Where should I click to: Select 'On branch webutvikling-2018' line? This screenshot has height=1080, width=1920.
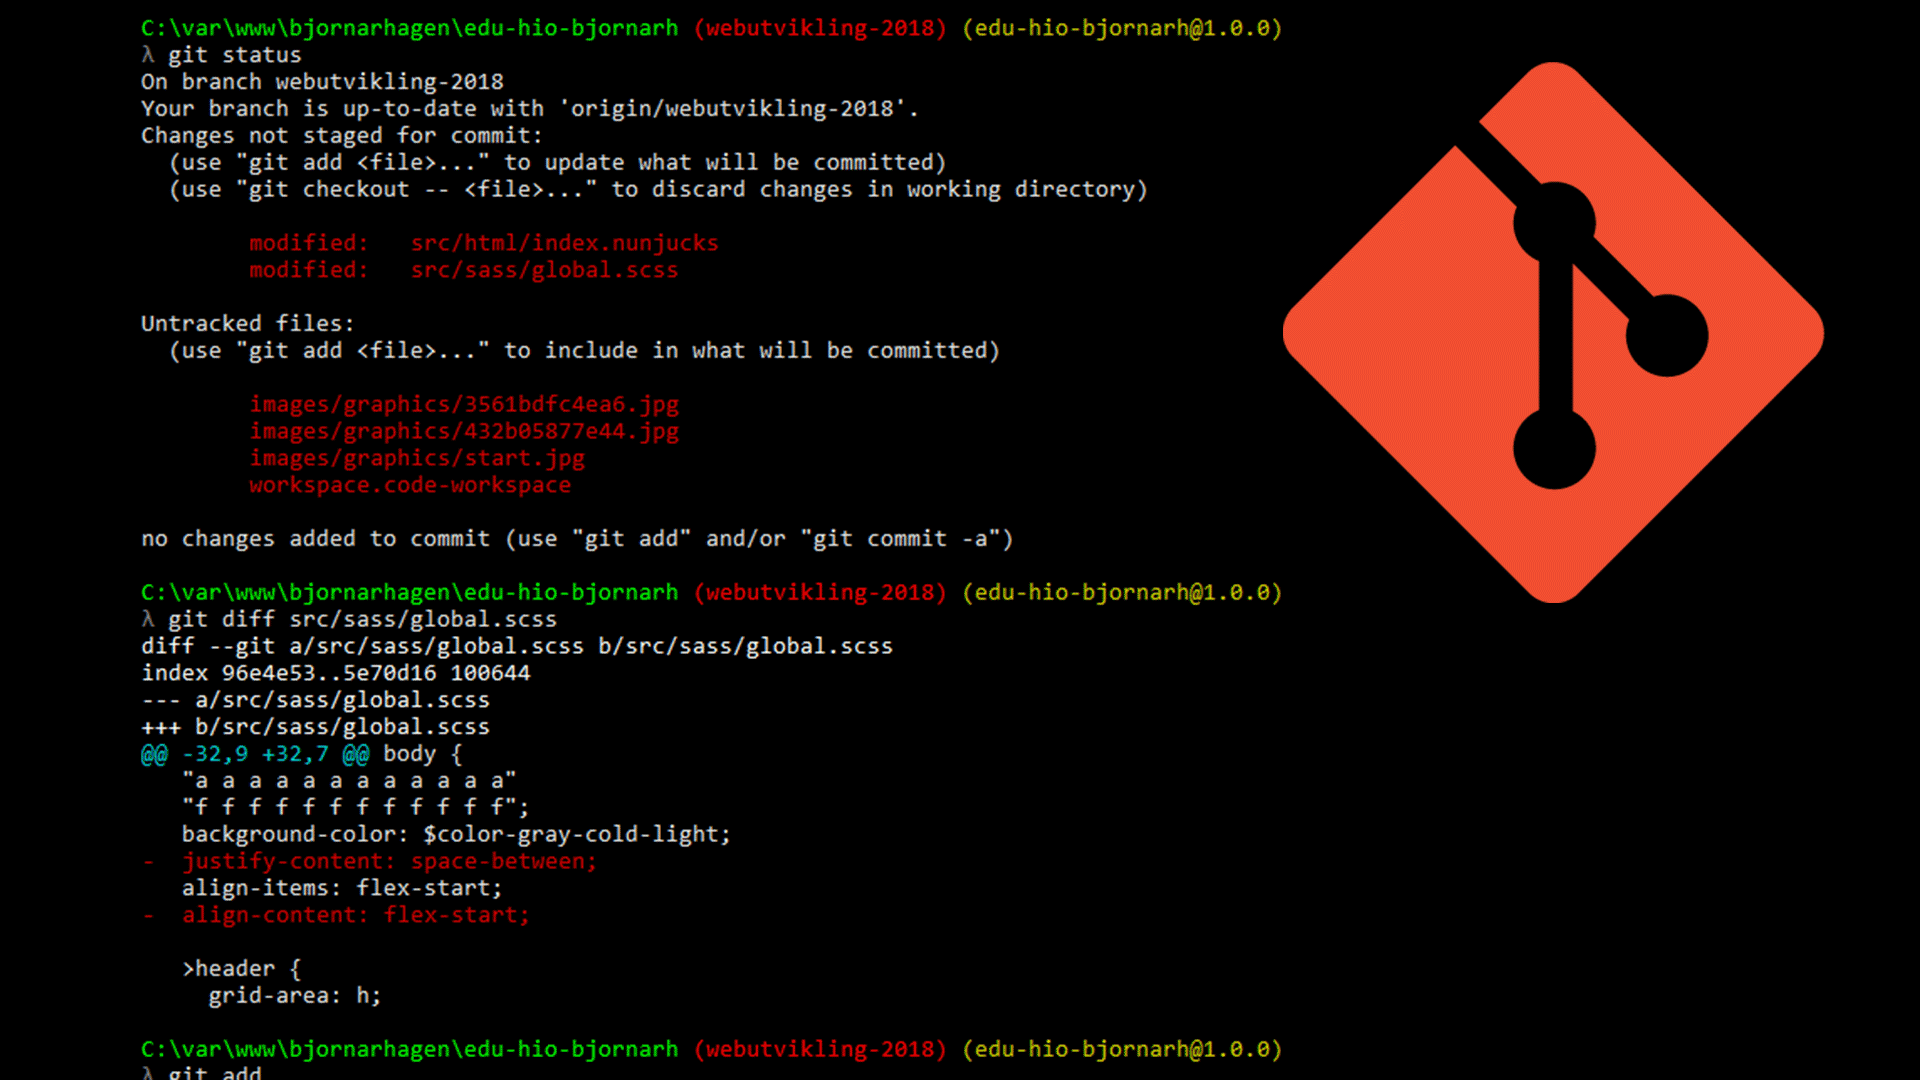(x=322, y=82)
